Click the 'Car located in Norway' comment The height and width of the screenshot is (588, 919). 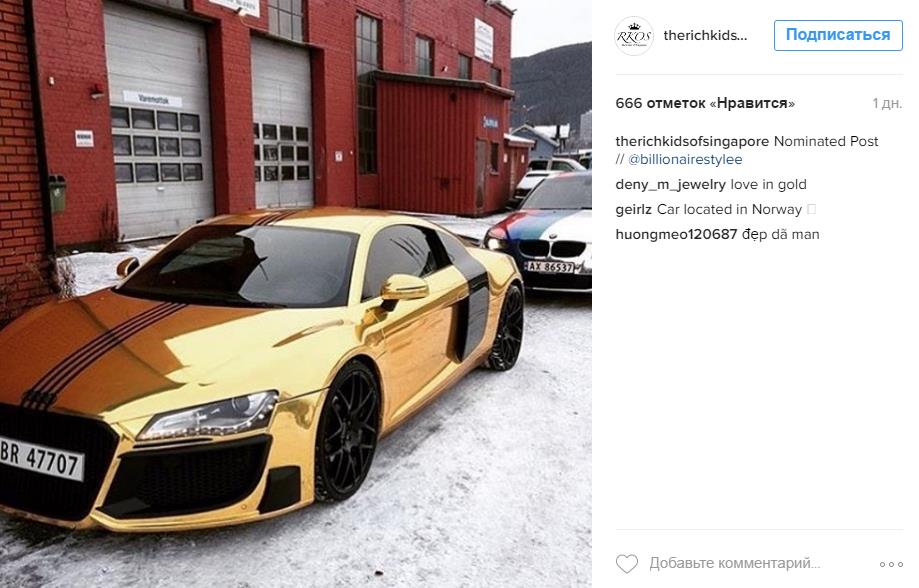(x=729, y=209)
